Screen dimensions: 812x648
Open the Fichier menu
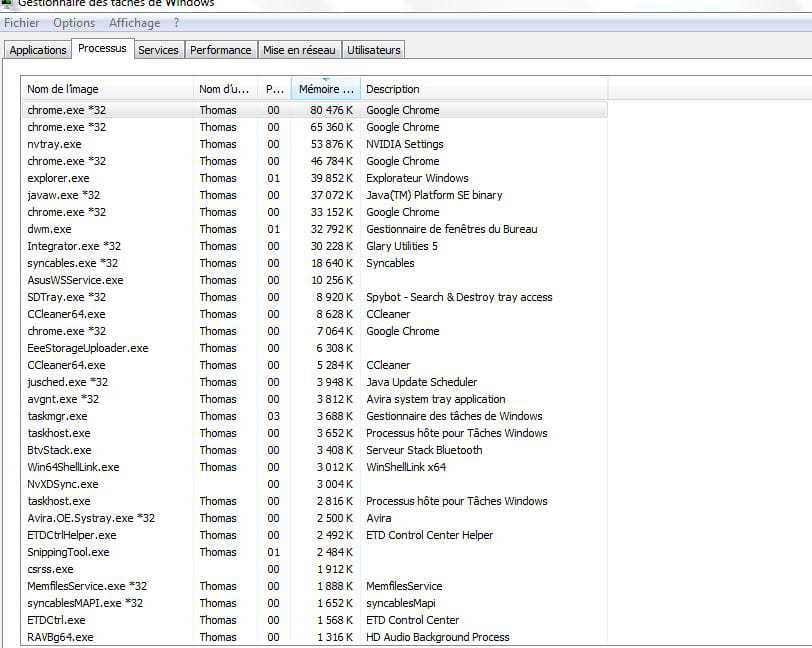pos(22,23)
